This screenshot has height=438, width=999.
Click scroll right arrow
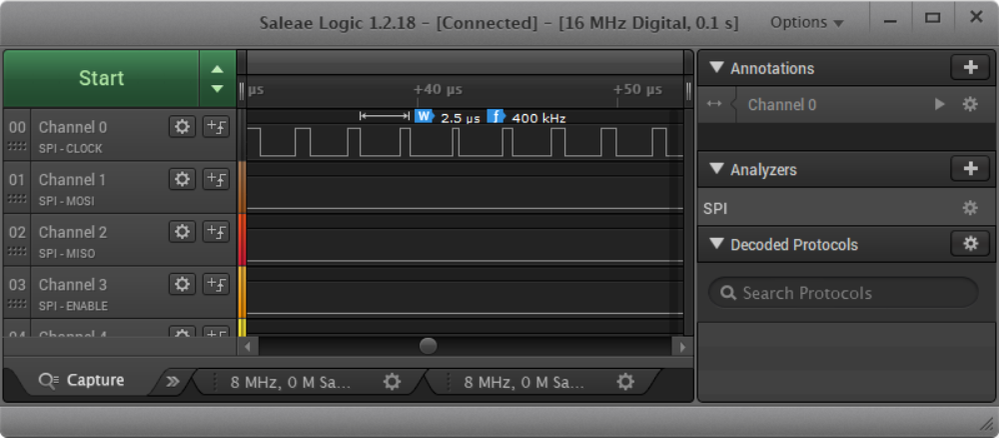click(x=682, y=347)
